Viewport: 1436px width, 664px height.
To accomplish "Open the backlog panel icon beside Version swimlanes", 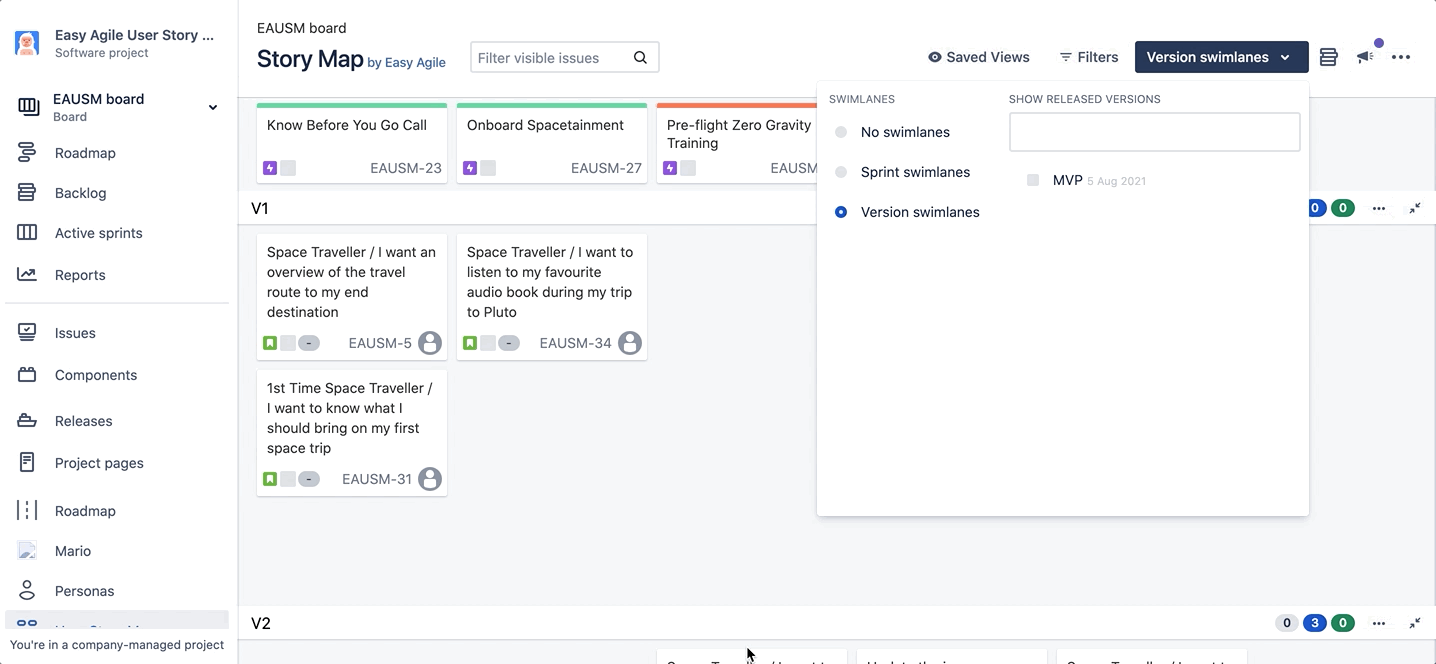I will pyautogui.click(x=1328, y=57).
